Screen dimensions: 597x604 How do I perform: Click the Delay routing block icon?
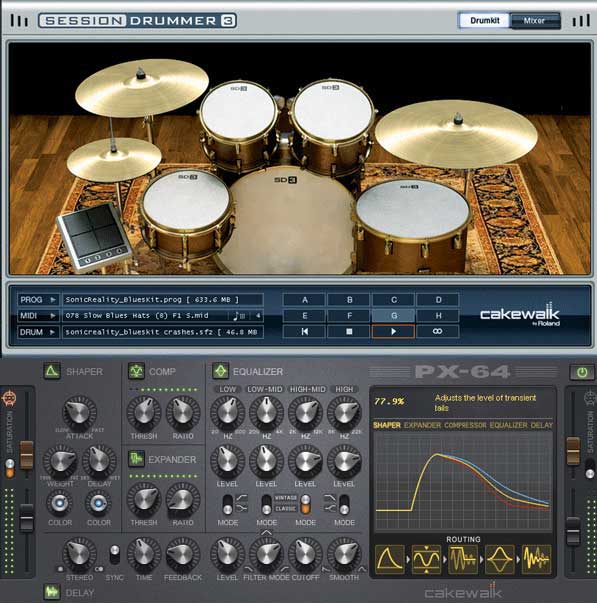click(x=537, y=559)
